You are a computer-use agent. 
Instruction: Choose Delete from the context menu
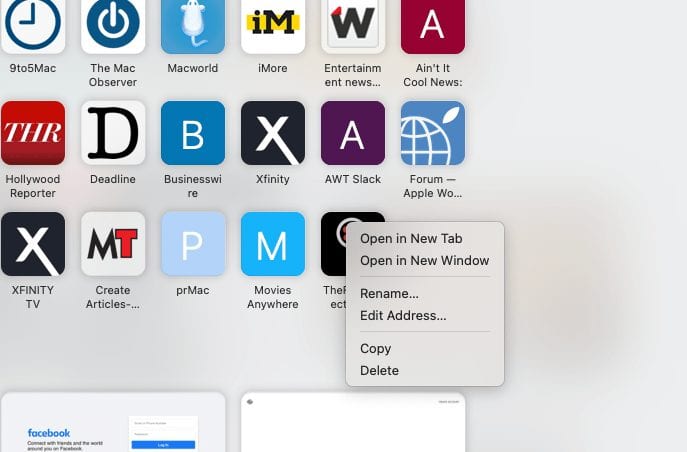379,371
